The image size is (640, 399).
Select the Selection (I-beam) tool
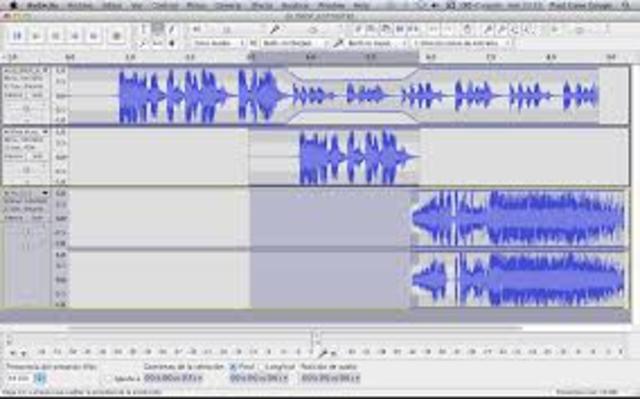[143, 29]
